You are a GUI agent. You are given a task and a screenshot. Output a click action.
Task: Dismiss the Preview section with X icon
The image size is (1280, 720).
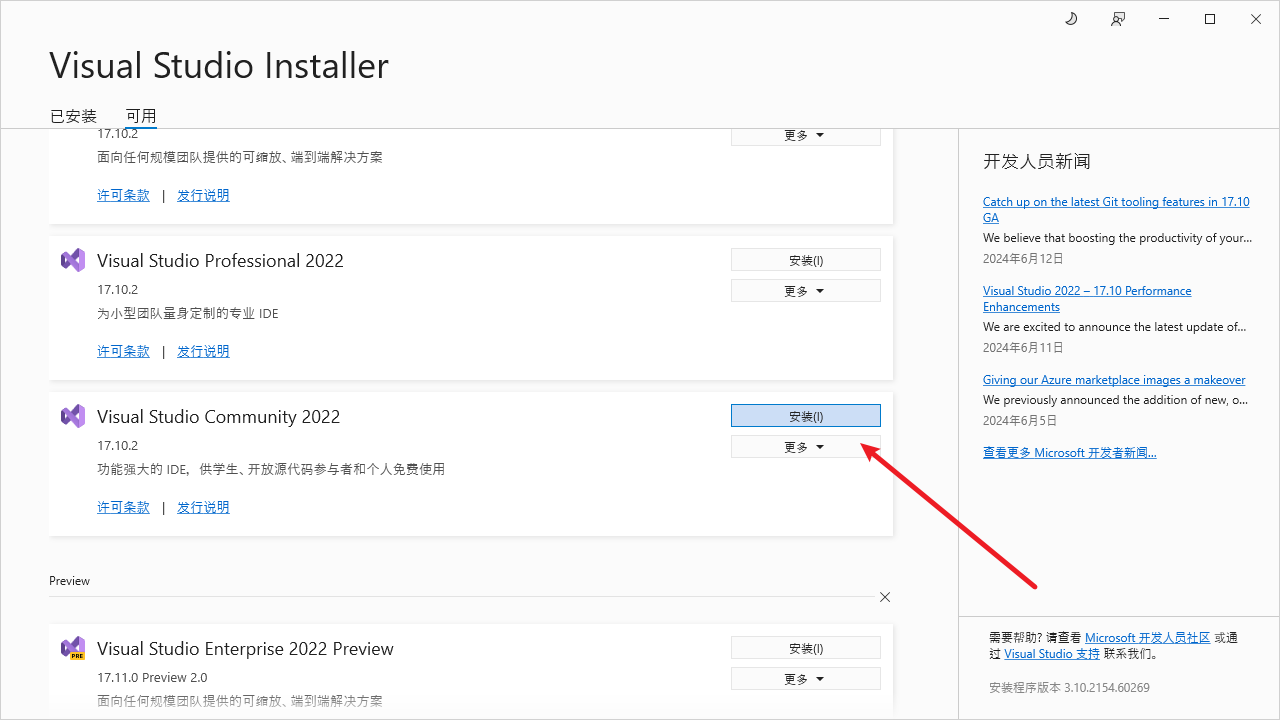pos(885,597)
